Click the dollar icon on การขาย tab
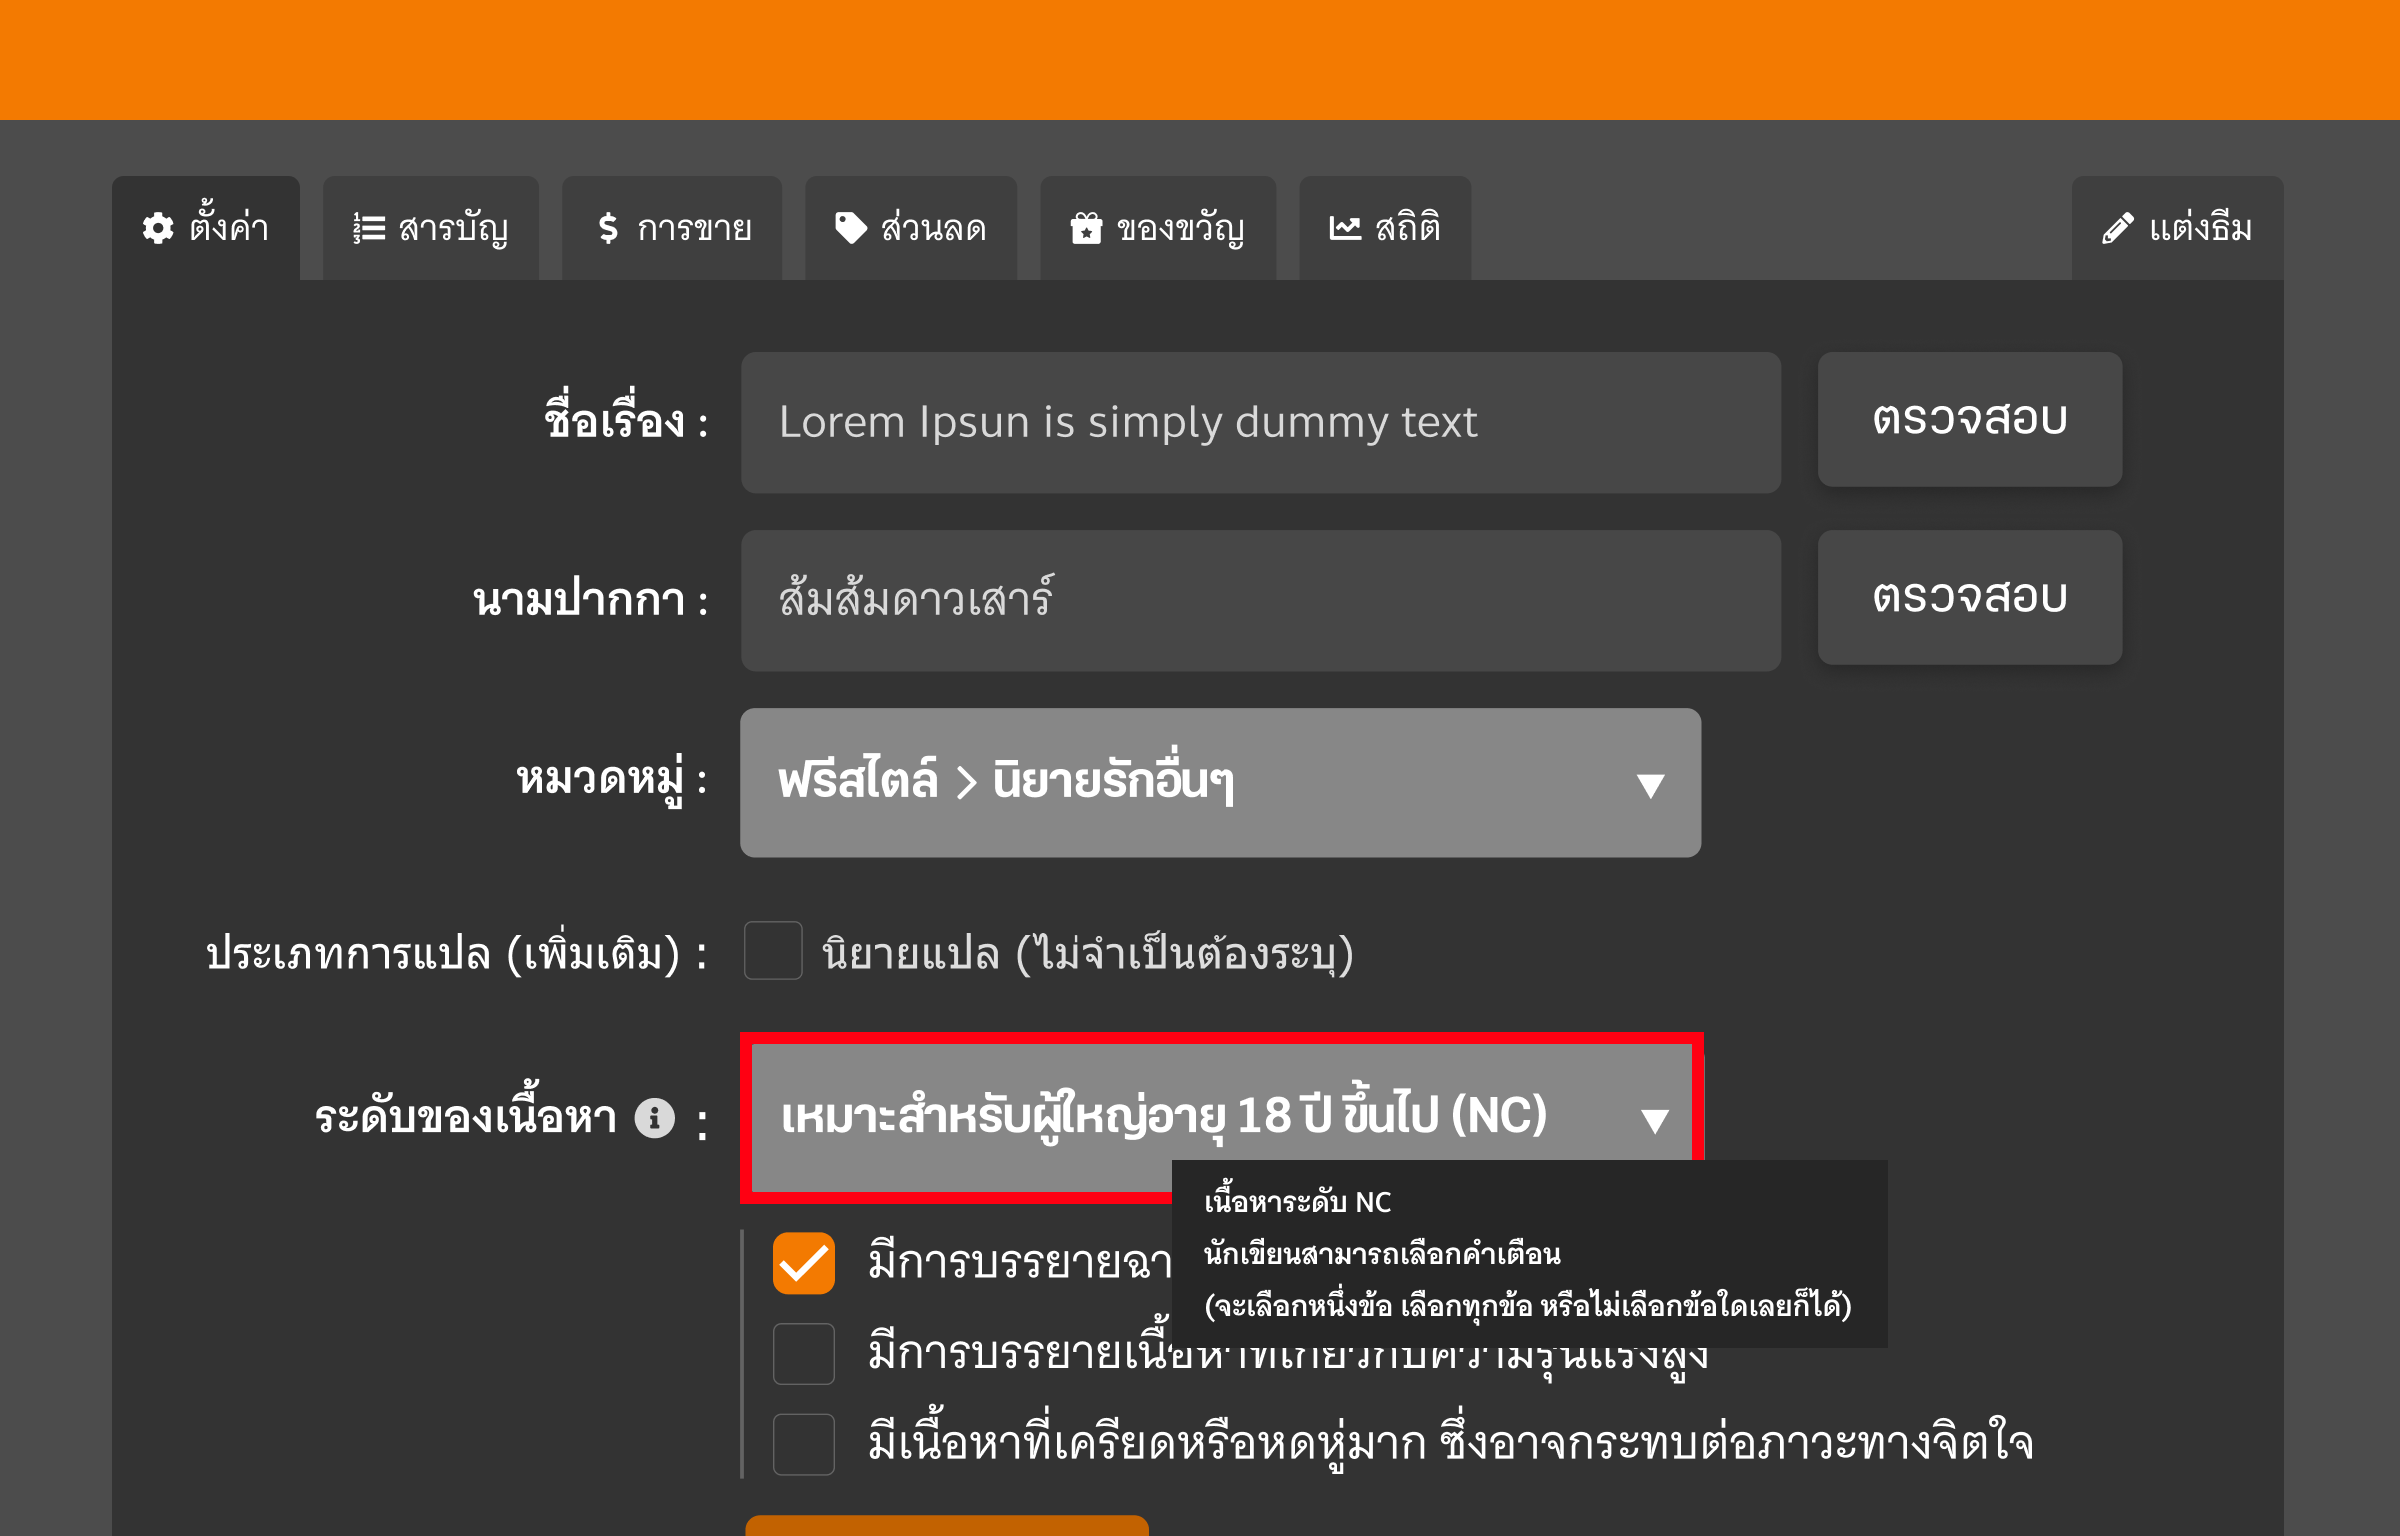The height and width of the screenshot is (1536, 2400). tap(608, 229)
